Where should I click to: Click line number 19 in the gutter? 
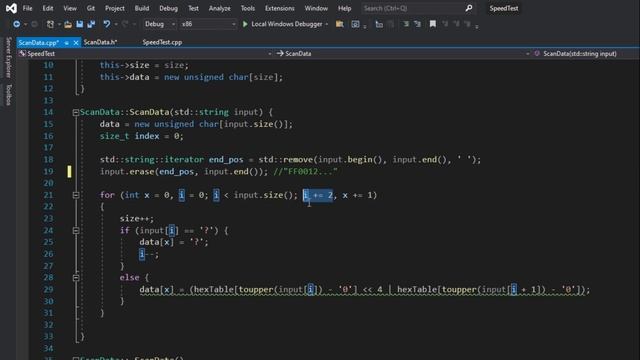[48, 171]
